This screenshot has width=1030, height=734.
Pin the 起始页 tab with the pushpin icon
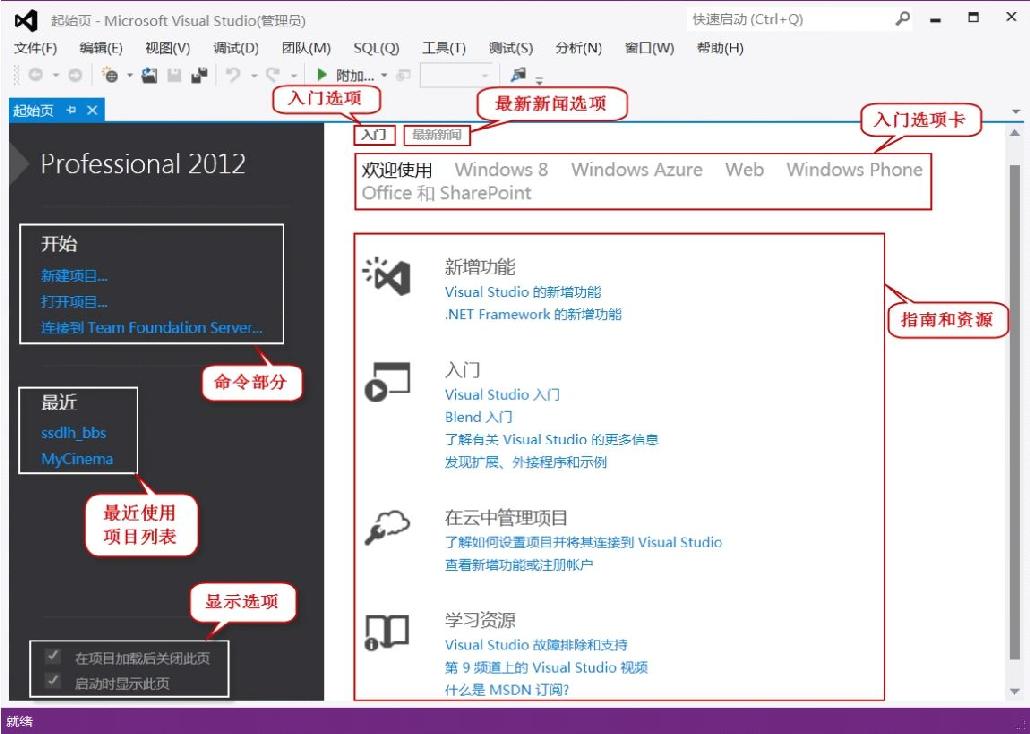pos(72,110)
